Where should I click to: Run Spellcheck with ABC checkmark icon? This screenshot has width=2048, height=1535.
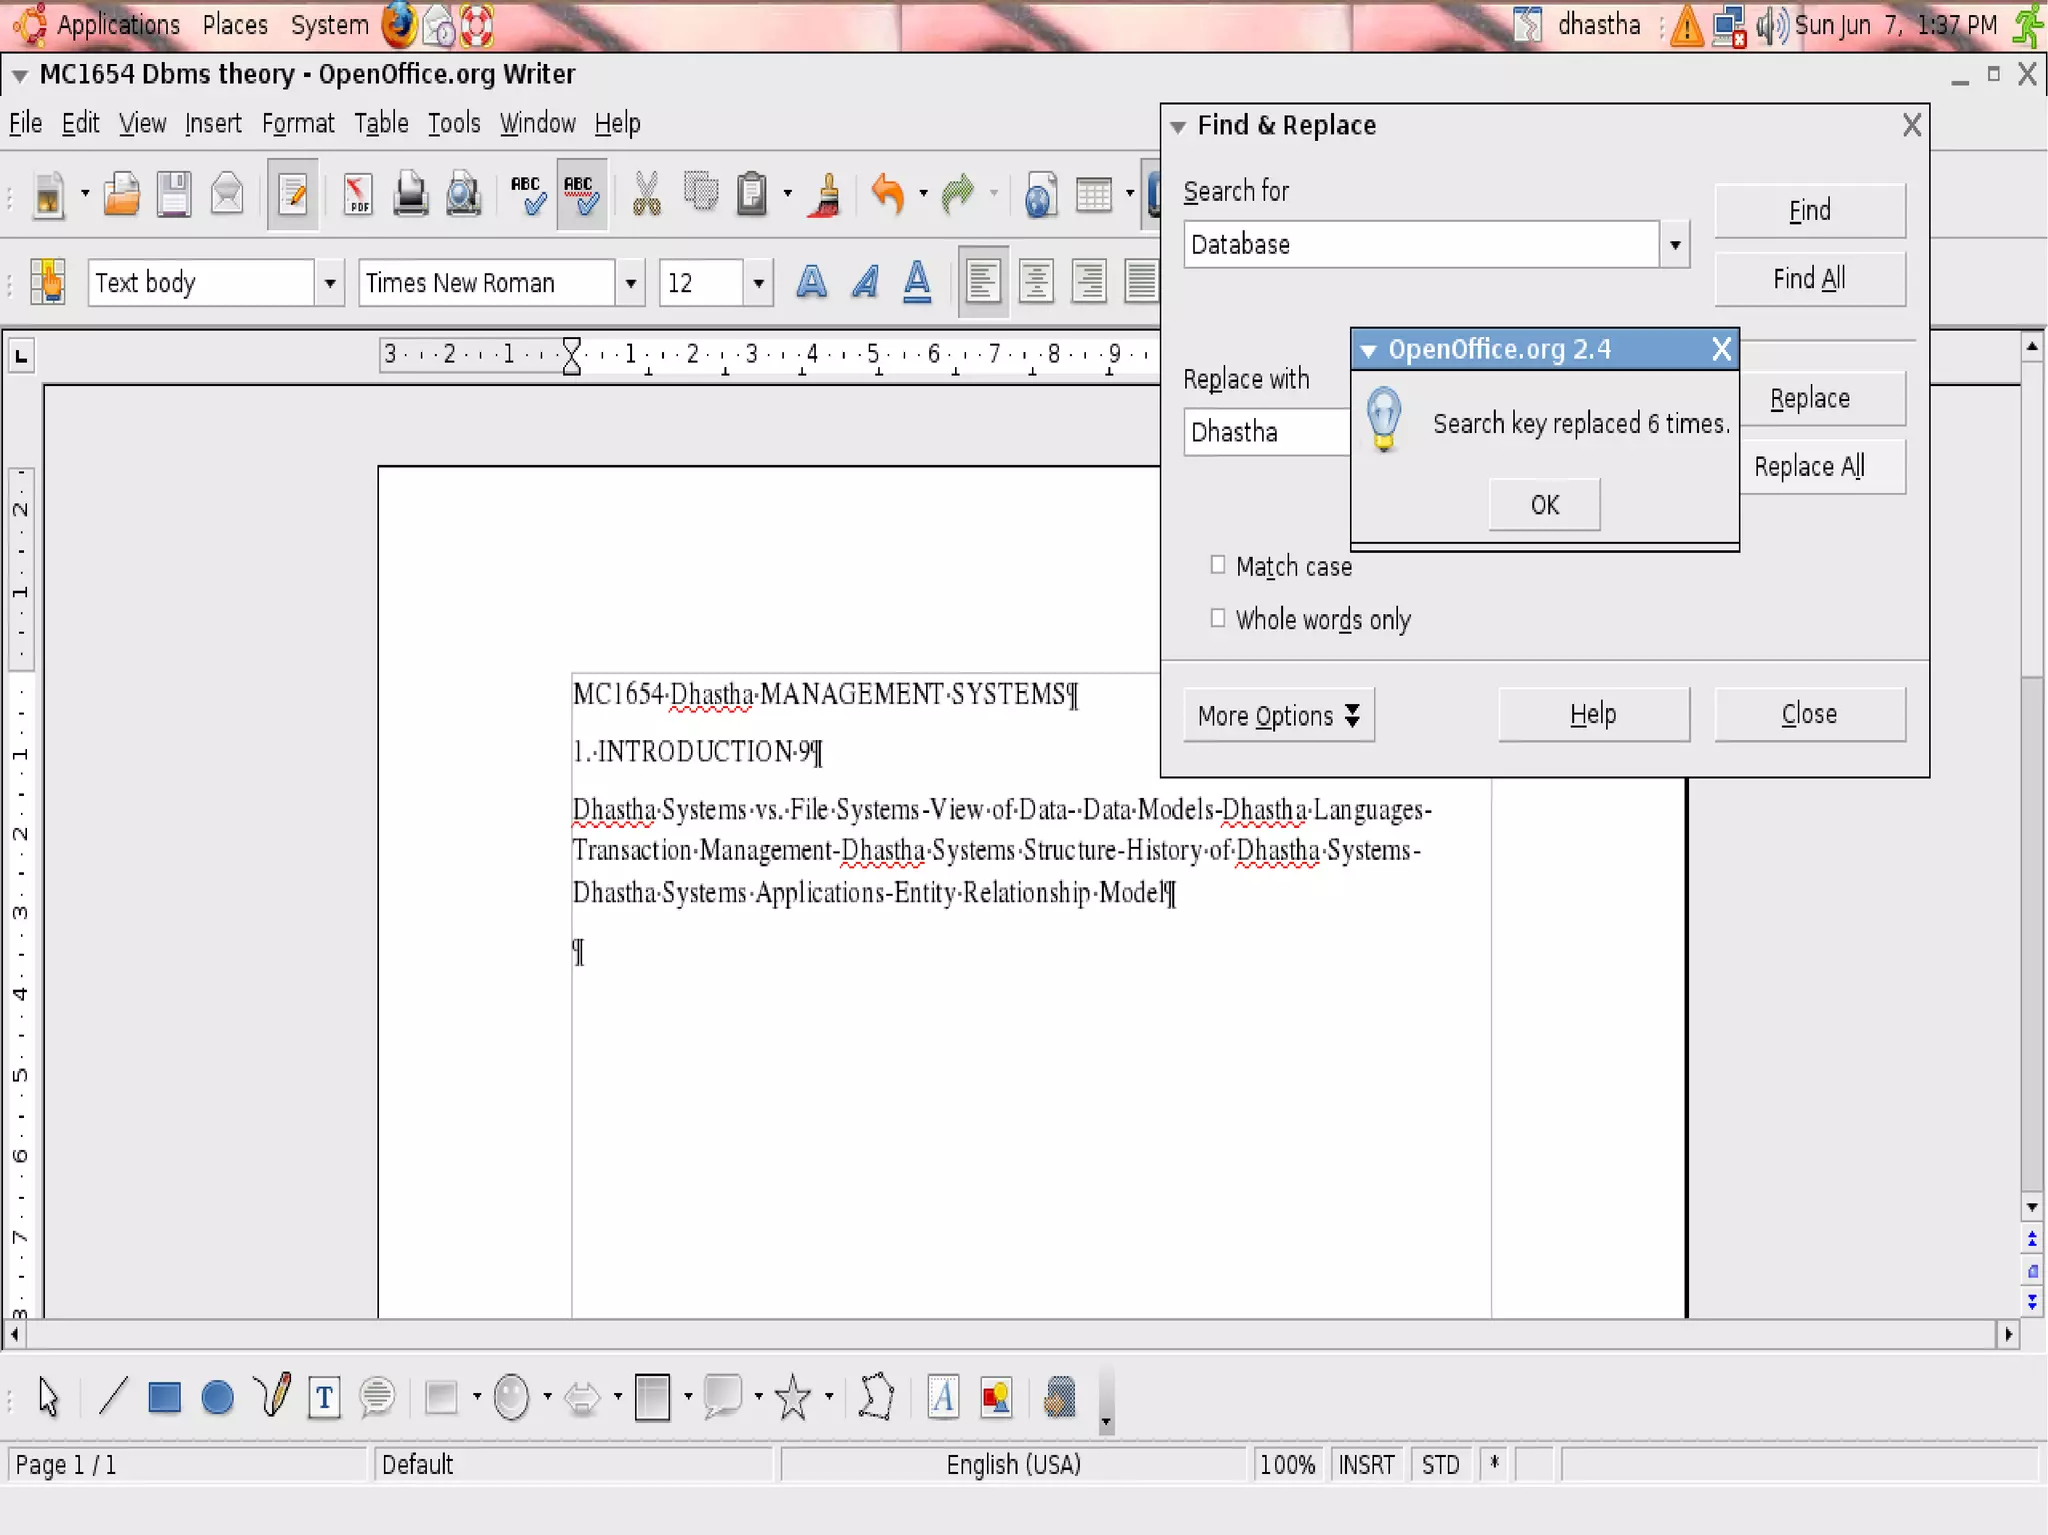pos(527,194)
